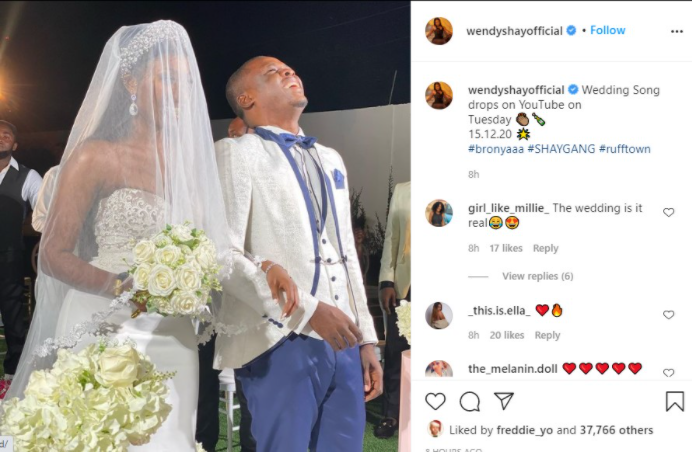The width and height of the screenshot is (692, 454).
Task: Follow wendyshayofficial account
Action: 608,30
